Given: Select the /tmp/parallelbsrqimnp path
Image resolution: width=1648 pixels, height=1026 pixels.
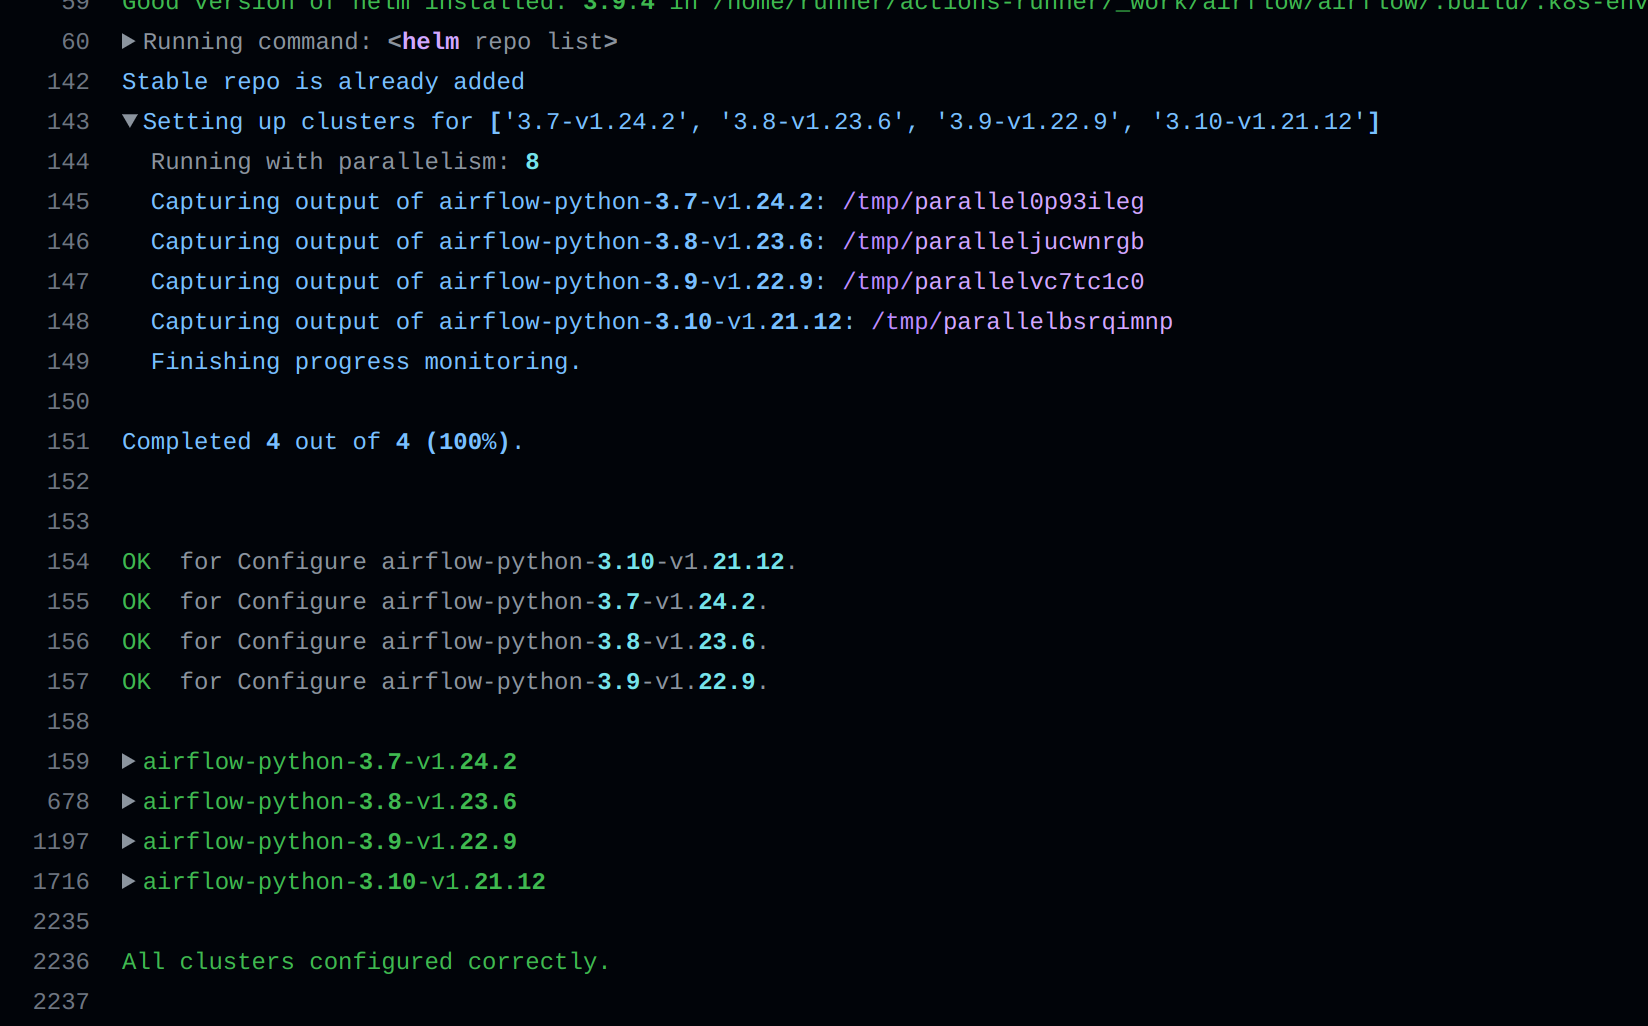Looking at the screenshot, I should point(1022,322).
